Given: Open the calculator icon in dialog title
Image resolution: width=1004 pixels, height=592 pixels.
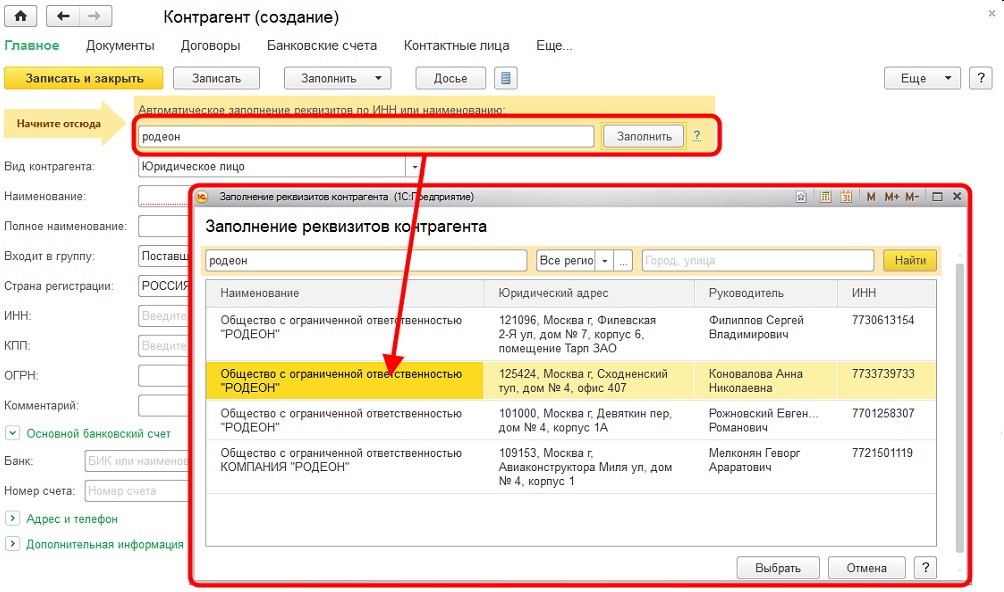Looking at the screenshot, I should pyautogui.click(x=825, y=197).
